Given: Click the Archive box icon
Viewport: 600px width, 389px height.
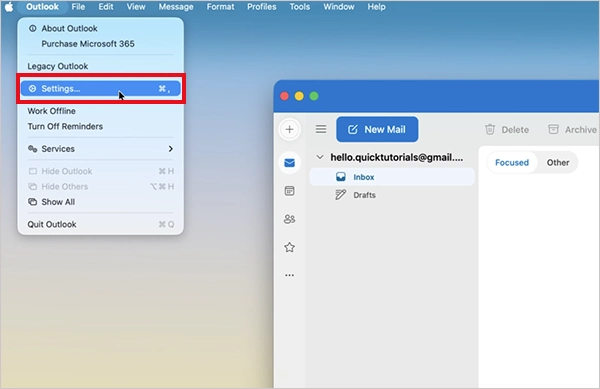Looking at the screenshot, I should (553, 129).
